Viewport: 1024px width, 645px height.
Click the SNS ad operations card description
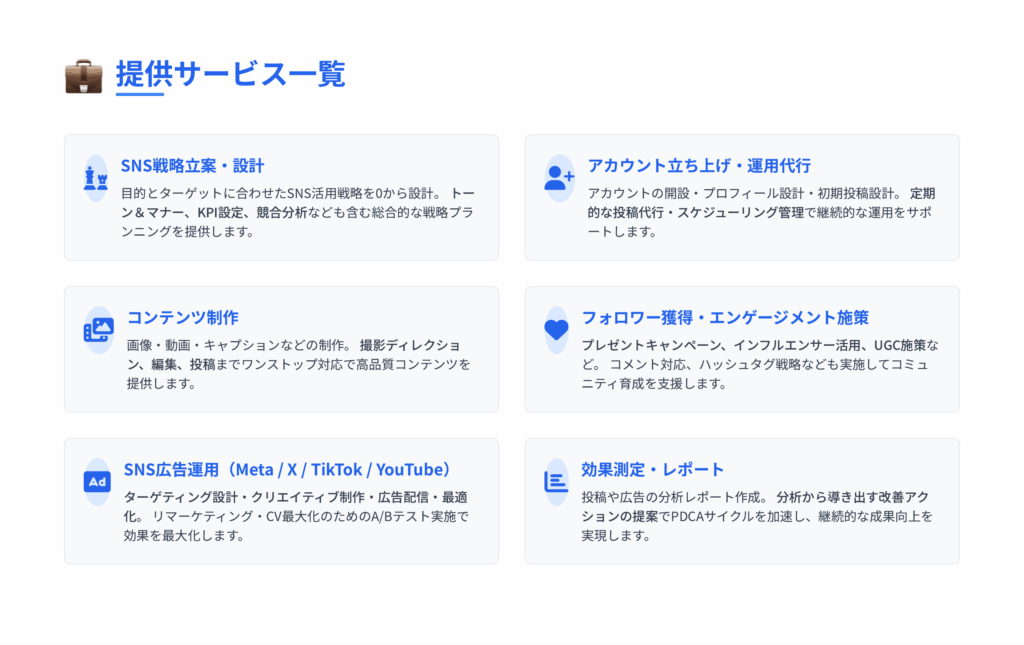[x=296, y=516]
